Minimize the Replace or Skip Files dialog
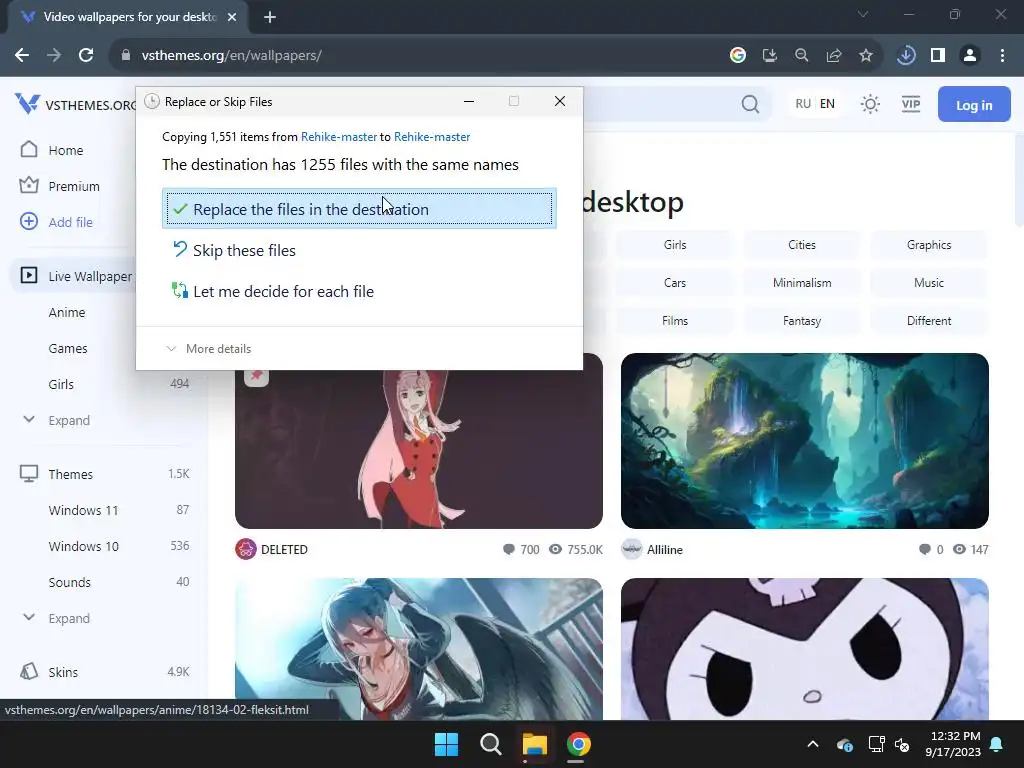Viewport: 1024px width, 768px height. tap(469, 101)
